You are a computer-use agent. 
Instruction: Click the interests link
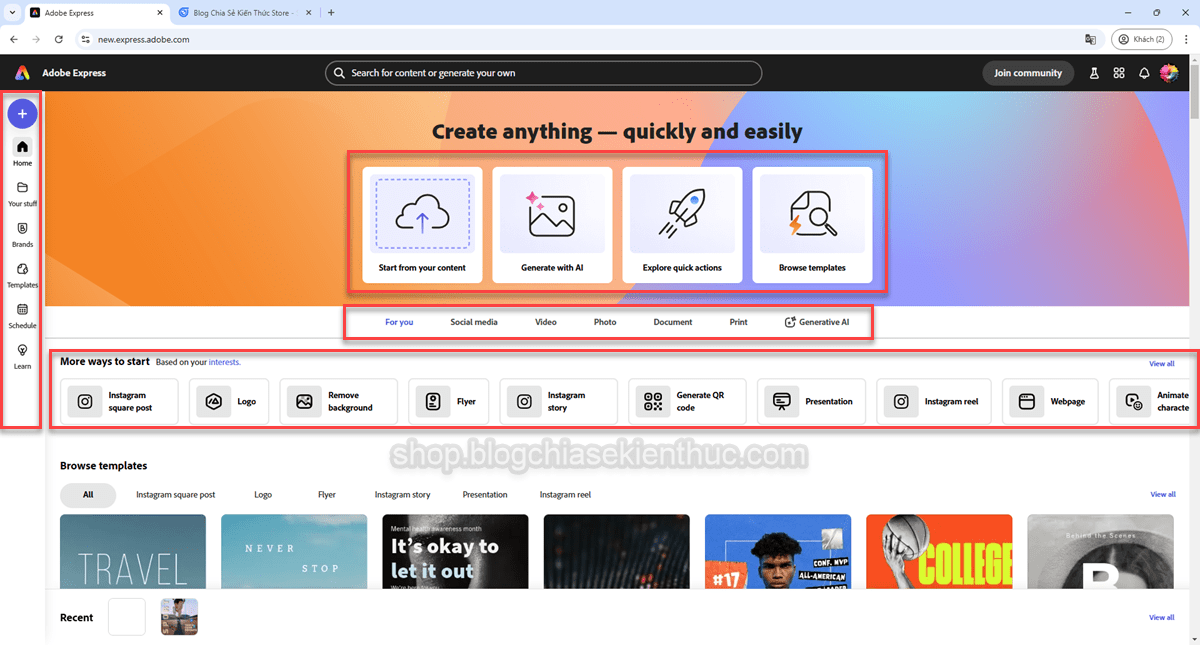click(224, 362)
